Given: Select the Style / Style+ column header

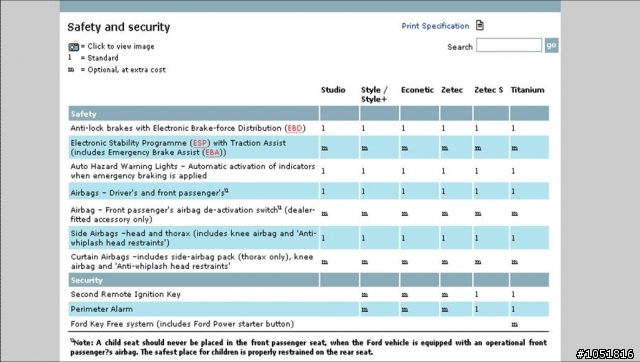Looking at the screenshot, I should pyautogui.click(x=374, y=95).
